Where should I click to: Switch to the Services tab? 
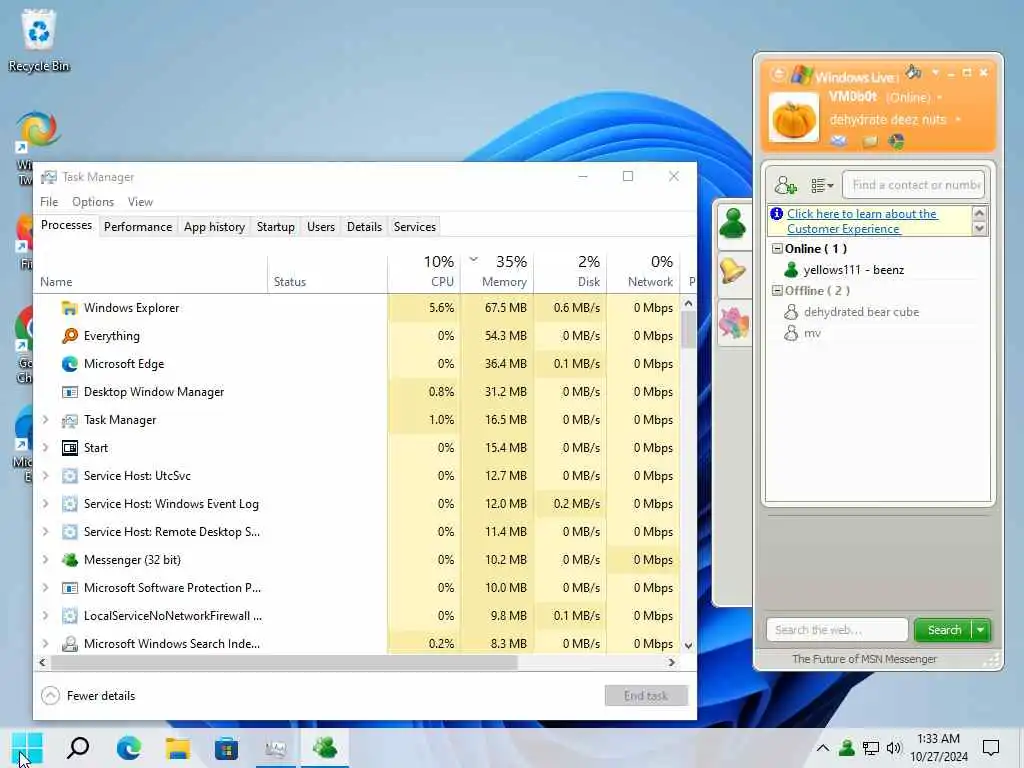click(415, 227)
